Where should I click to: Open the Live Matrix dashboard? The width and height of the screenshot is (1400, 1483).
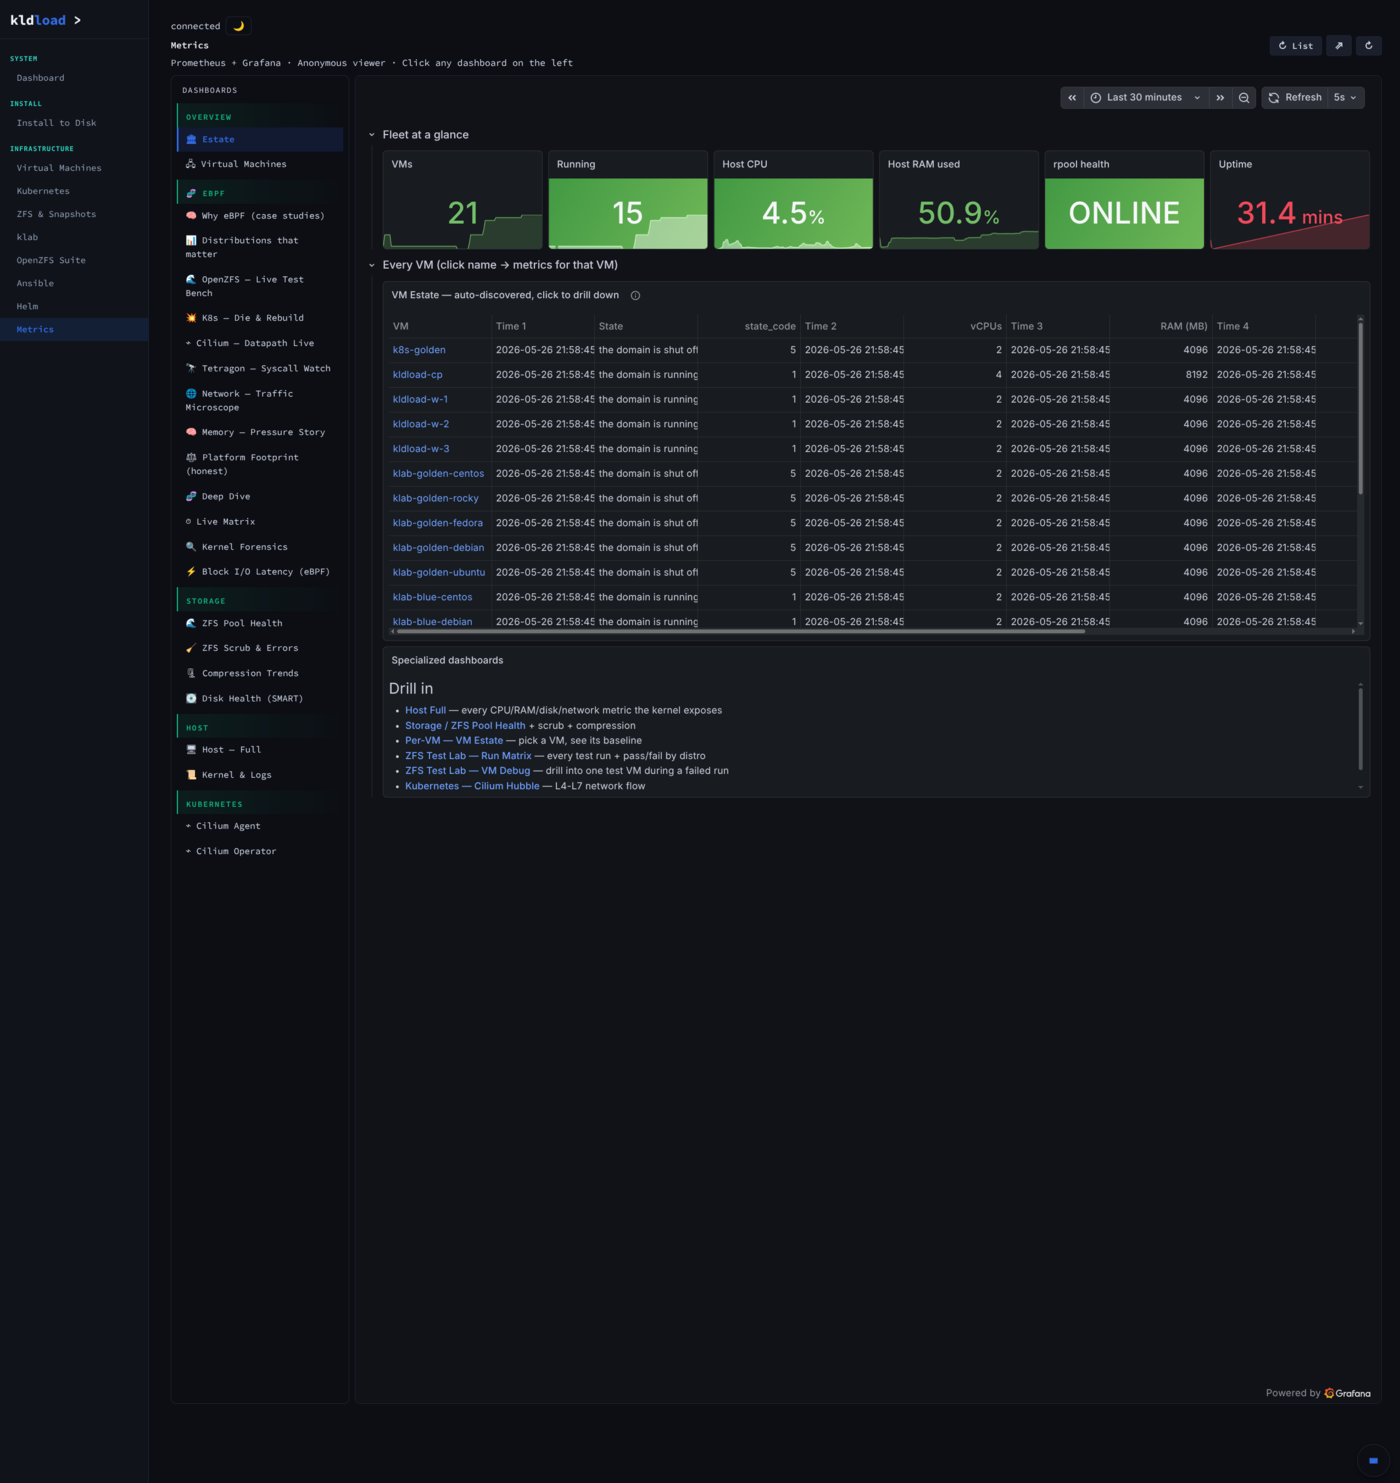260,522
